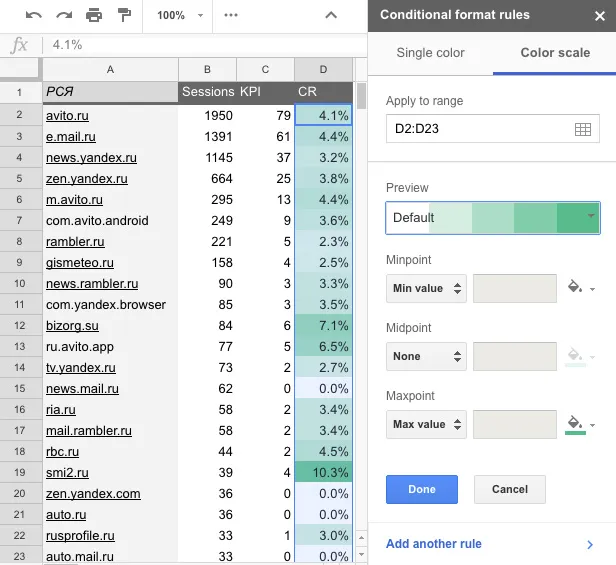
Task: Open the tv.yandex.ru link
Action: click(x=81, y=368)
